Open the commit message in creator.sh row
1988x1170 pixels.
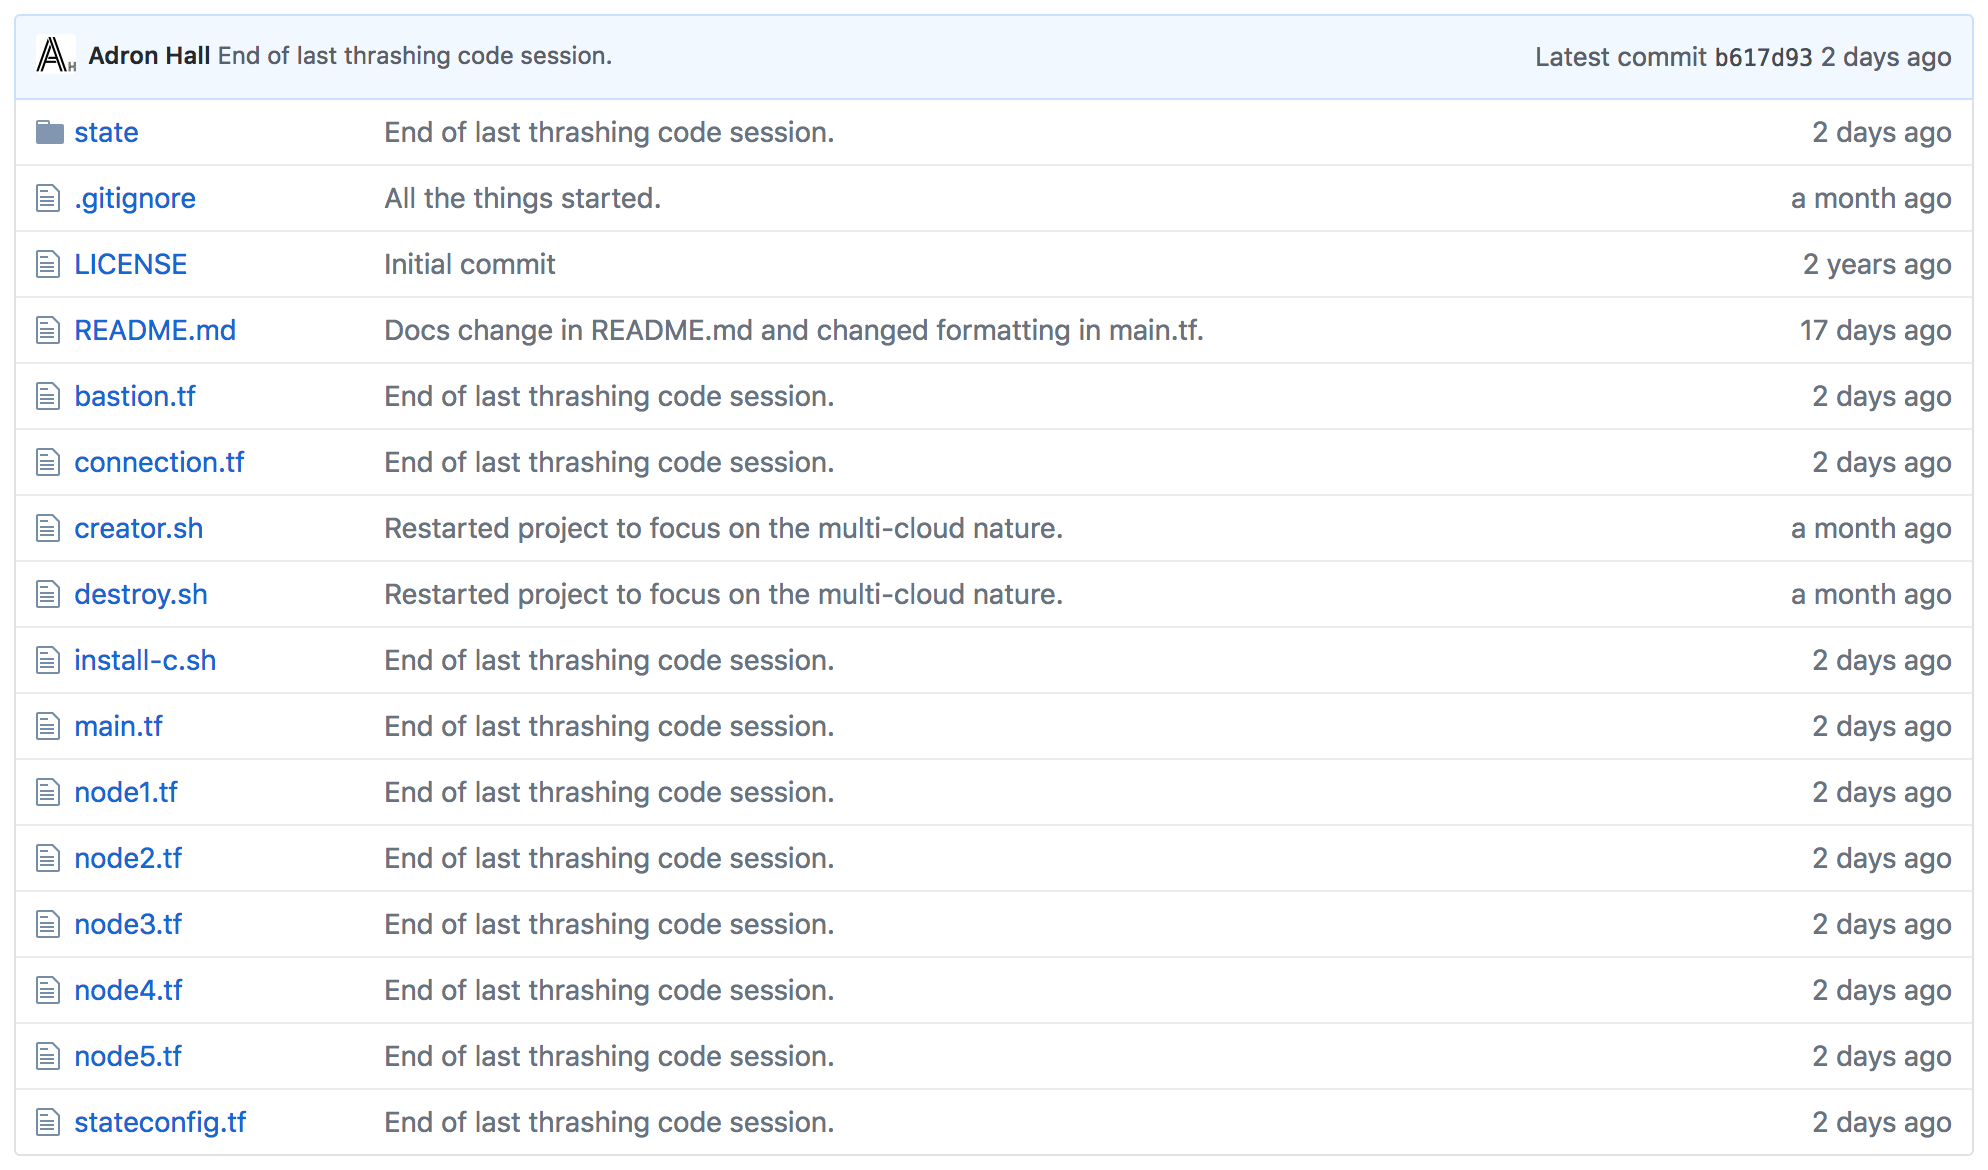(x=724, y=528)
